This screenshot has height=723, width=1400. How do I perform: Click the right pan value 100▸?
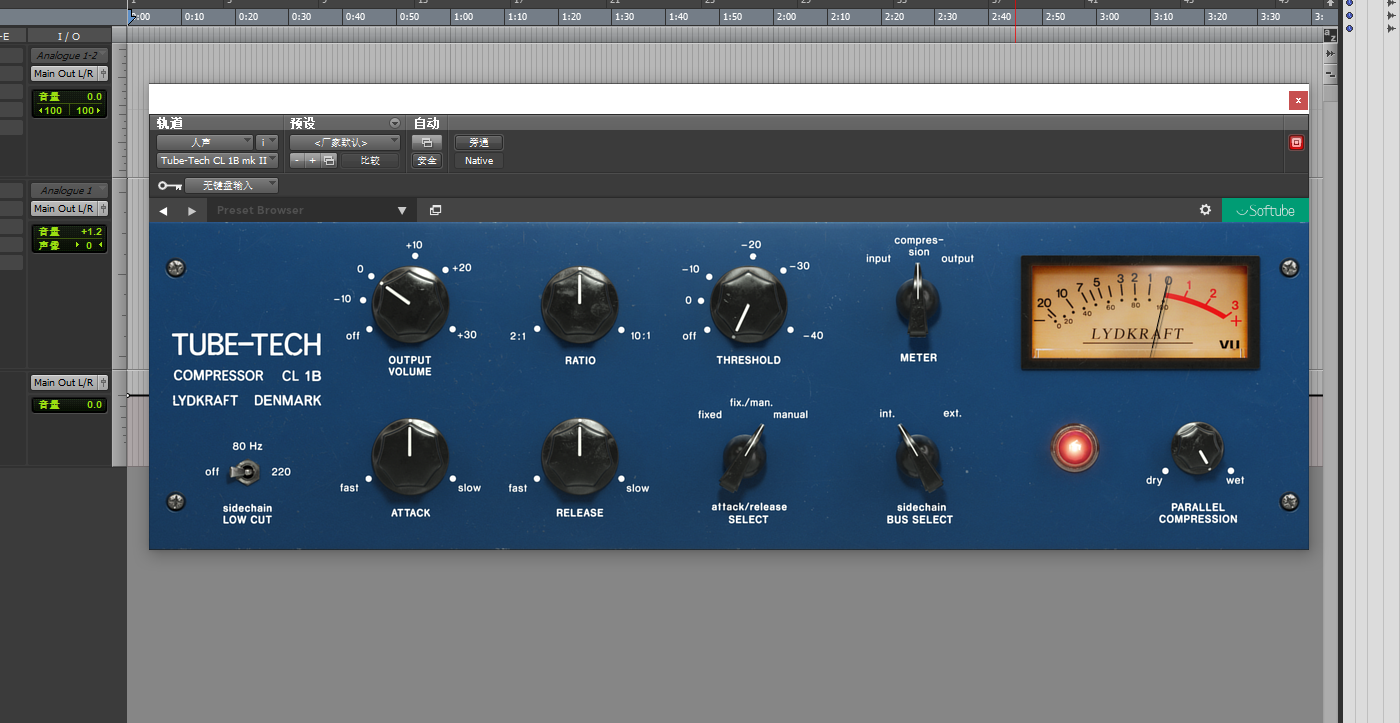pos(88,111)
